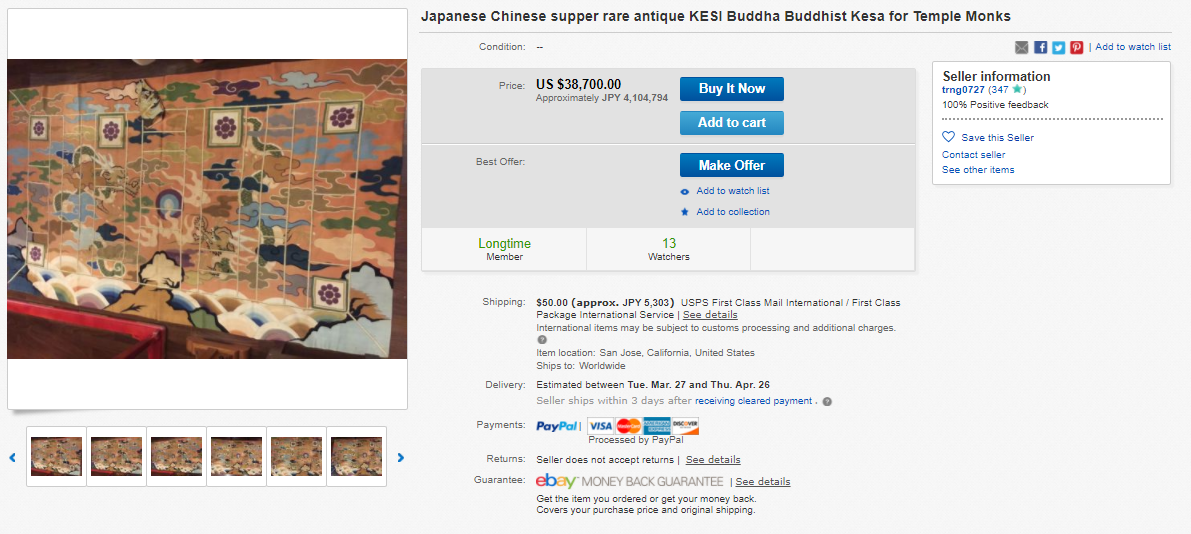
Task: Click the Make Offer button
Action: tap(731, 165)
